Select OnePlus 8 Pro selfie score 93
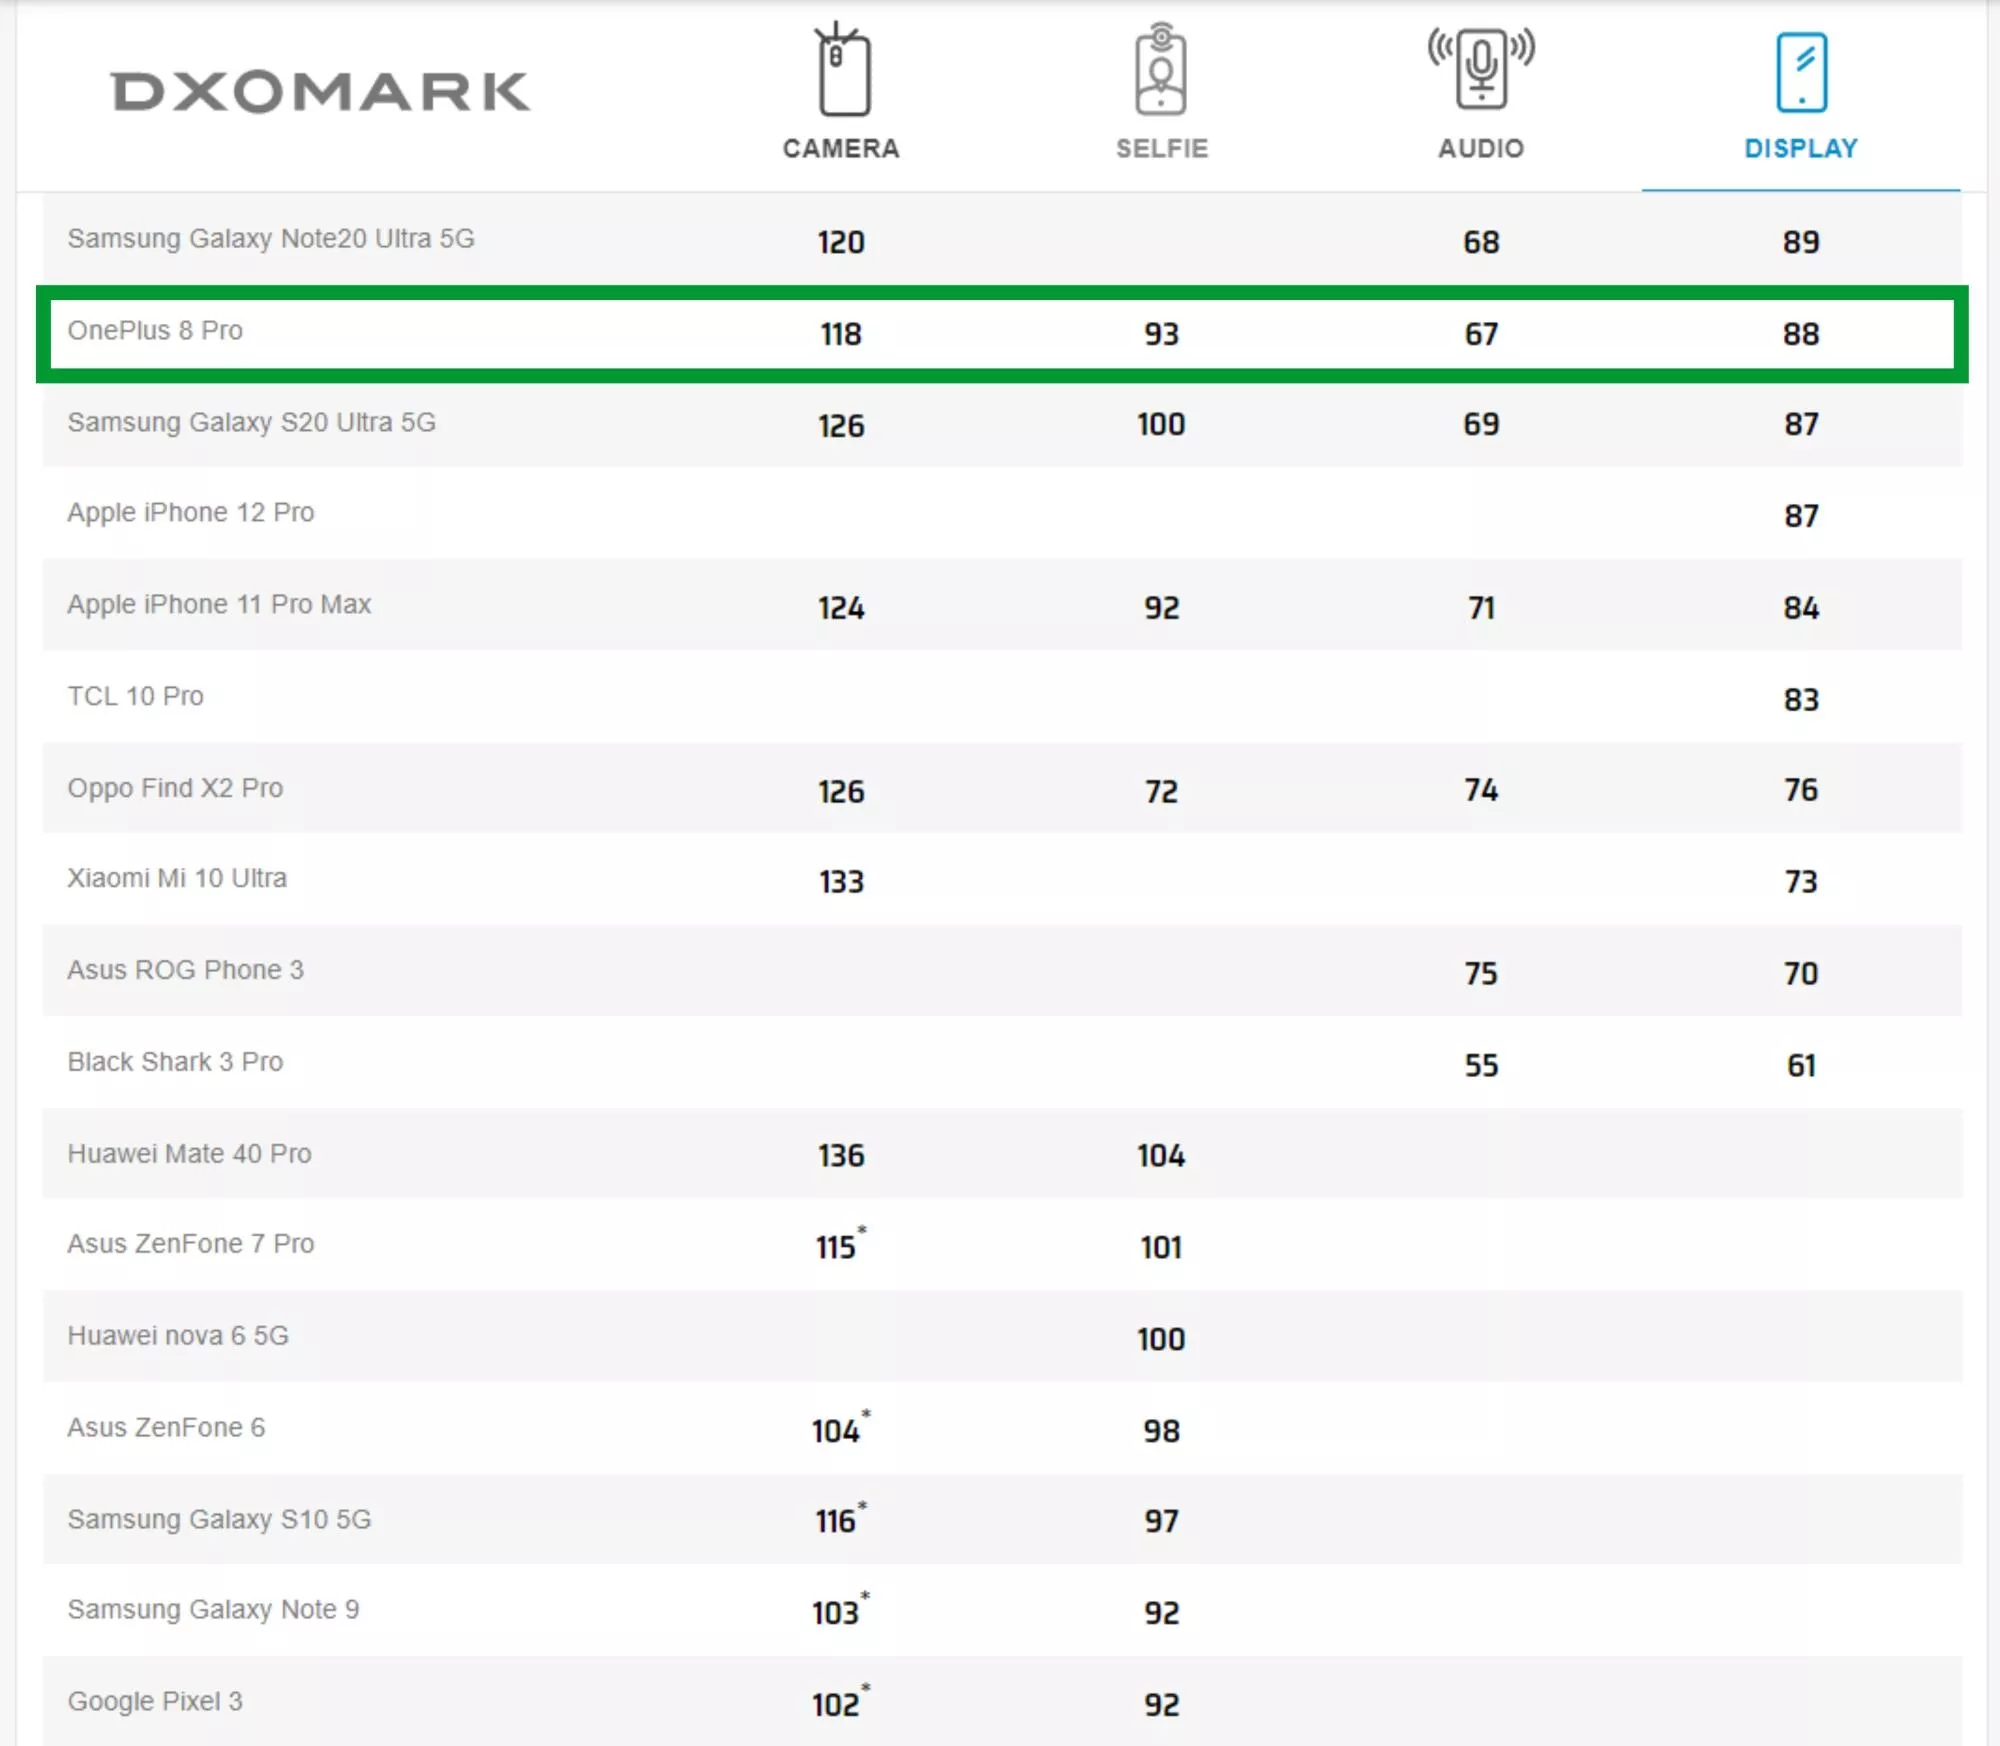2000x1746 pixels. tap(1161, 335)
